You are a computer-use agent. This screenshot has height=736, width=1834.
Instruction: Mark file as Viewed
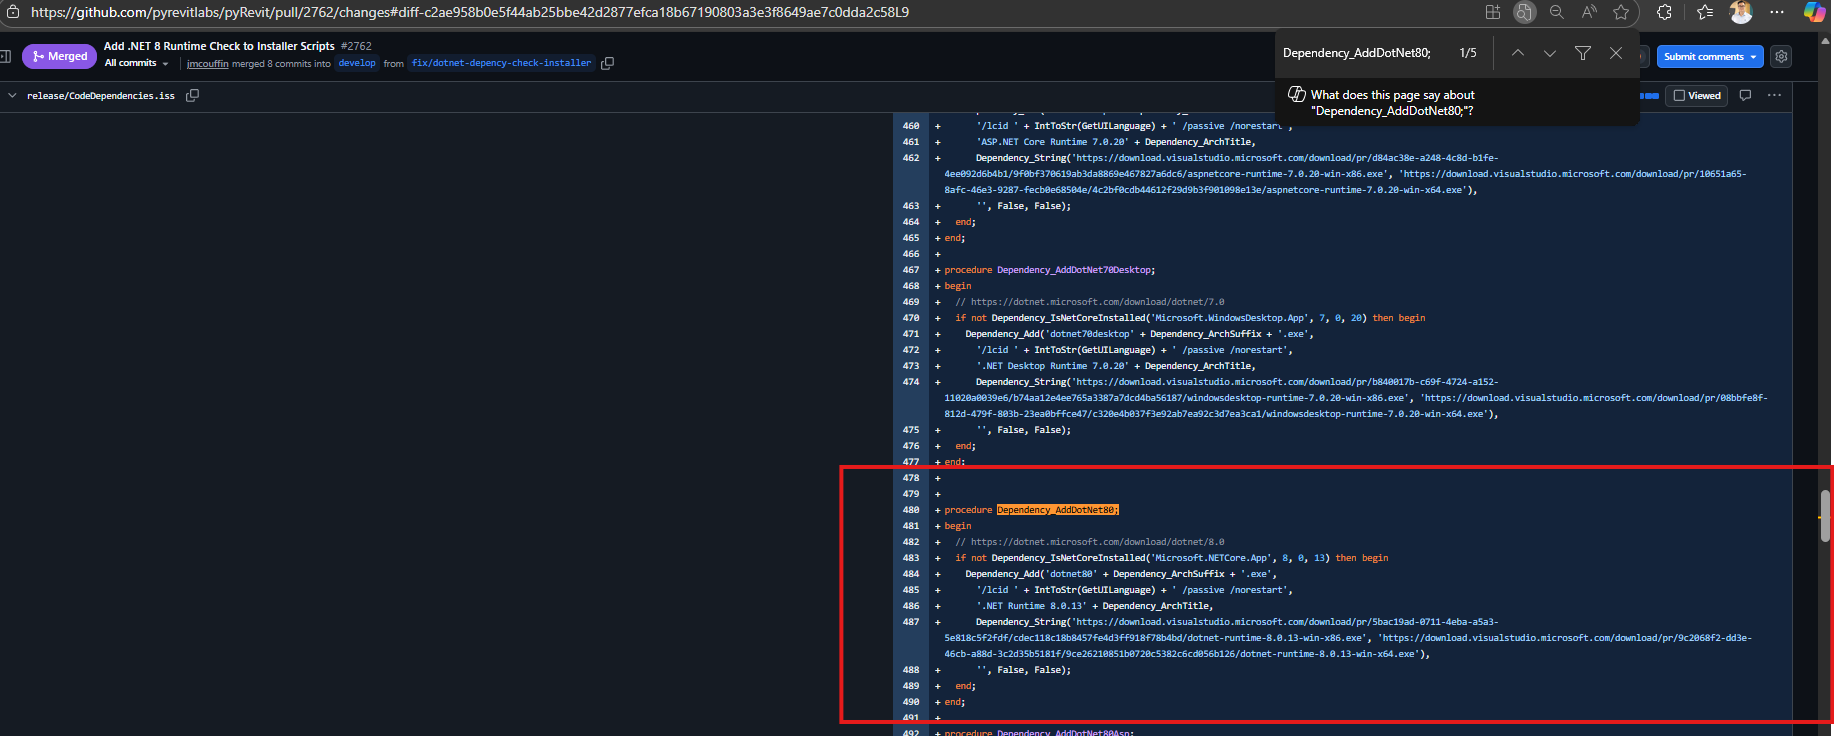[x=1698, y=95]
